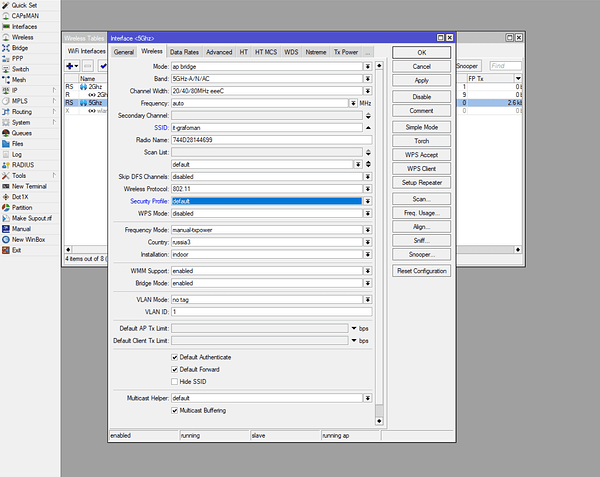Open the Security Profile dropdown
Viewport: 600px width, 477px height.
368,201
